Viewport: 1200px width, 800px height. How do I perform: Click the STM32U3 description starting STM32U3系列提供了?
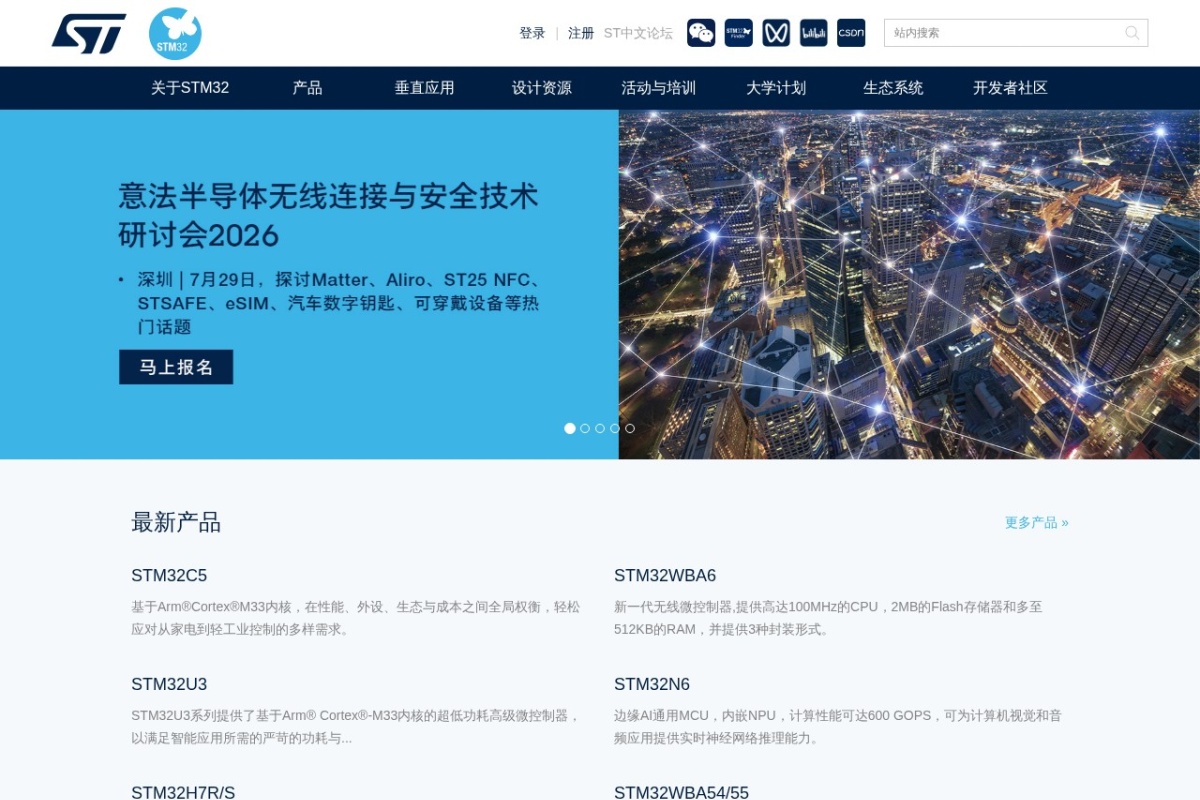click(356, 727)
